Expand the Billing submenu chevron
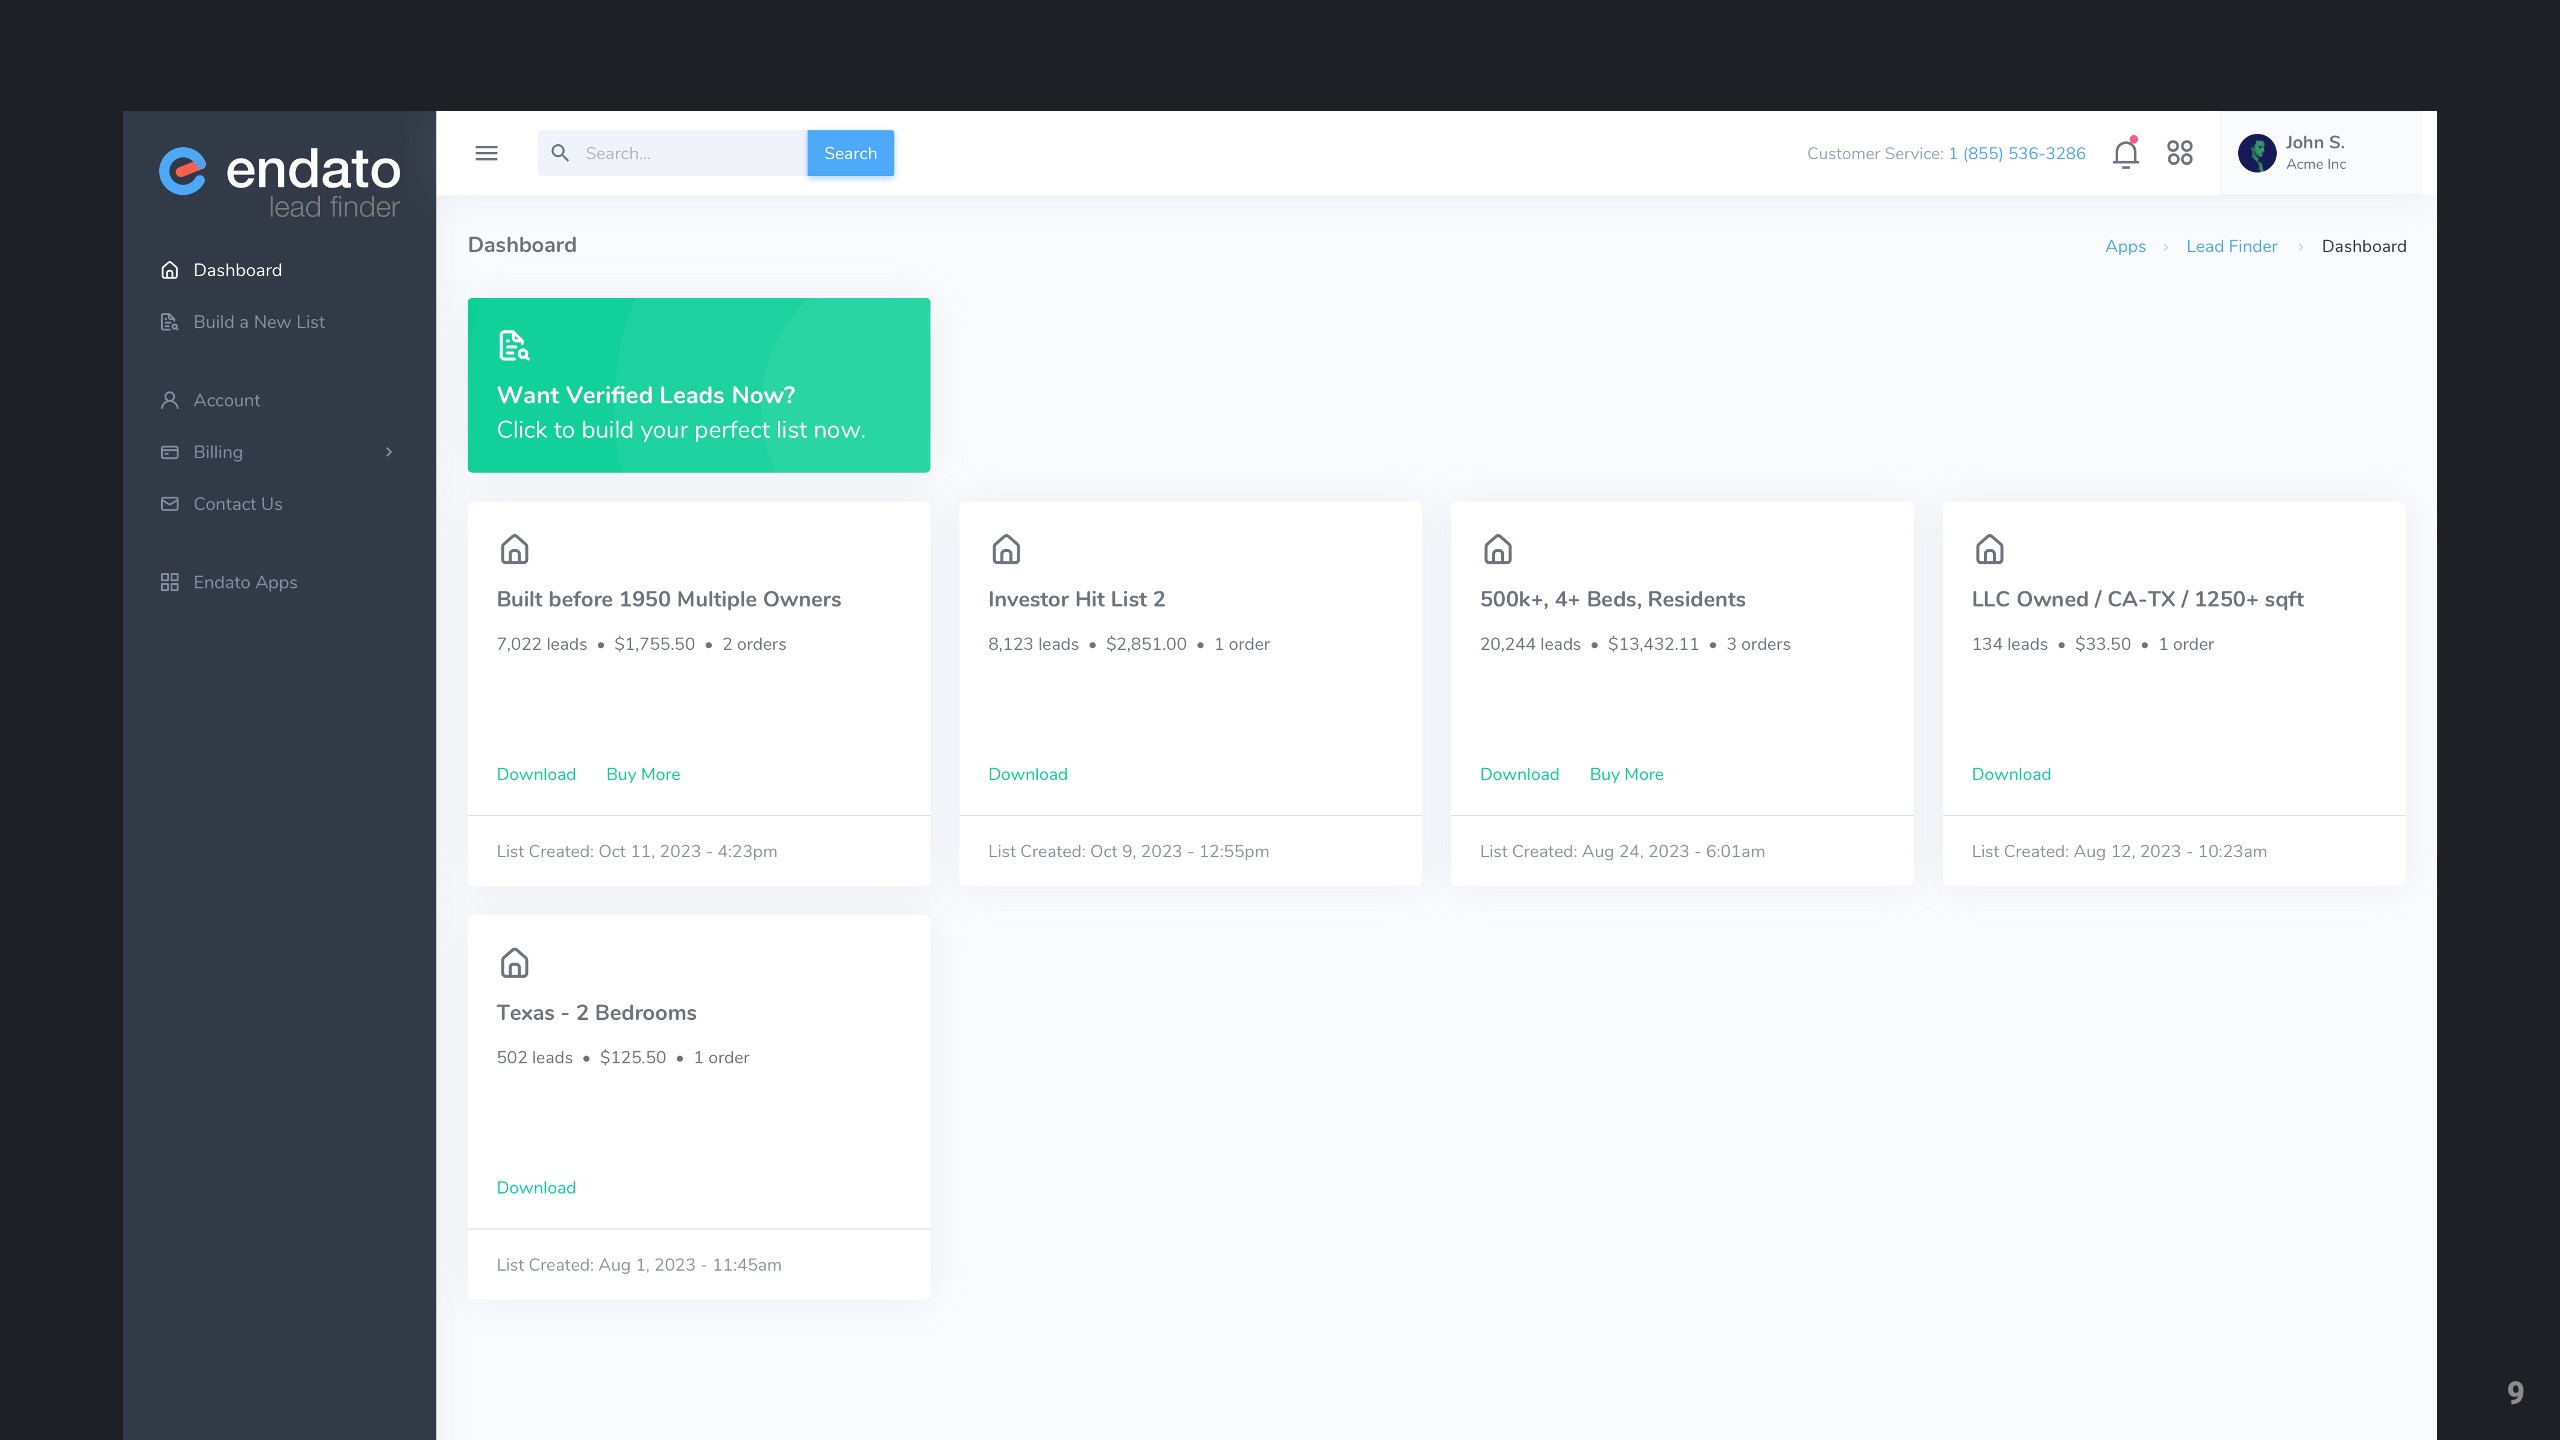2560x1440 pixels. click(389, 452)
